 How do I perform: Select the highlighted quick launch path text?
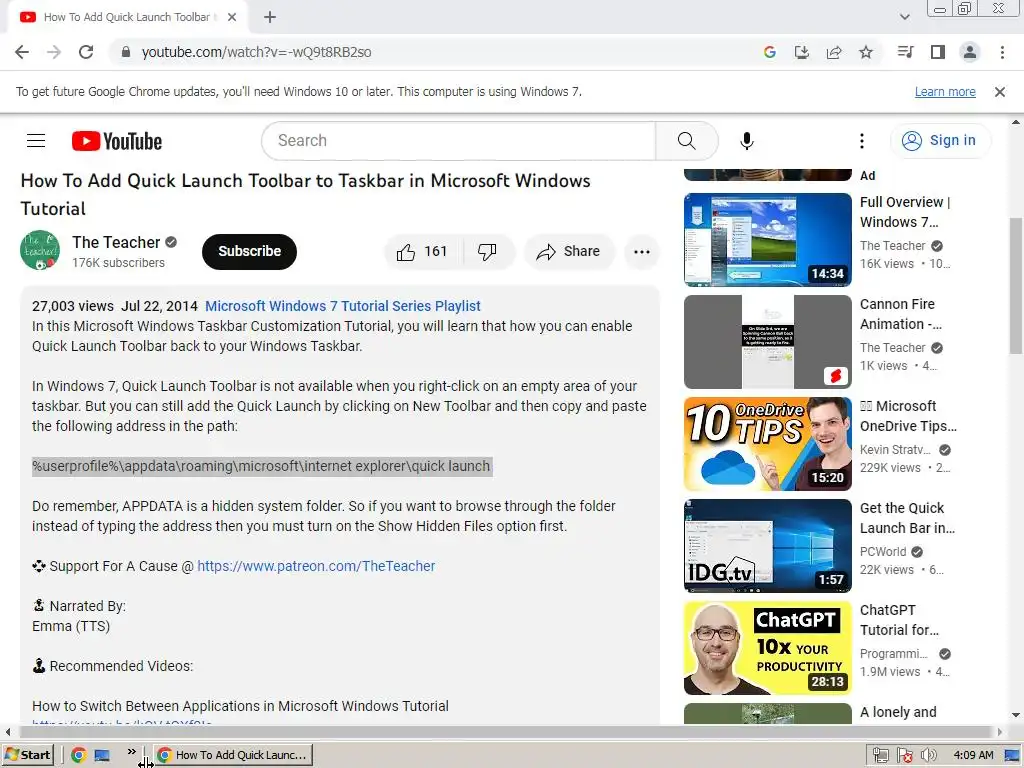coord(262,466)
